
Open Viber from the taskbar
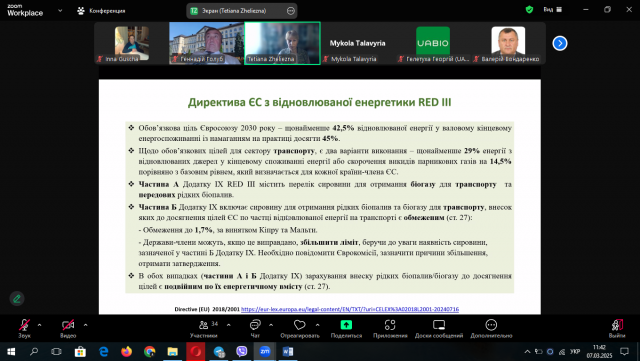[242, 351]
